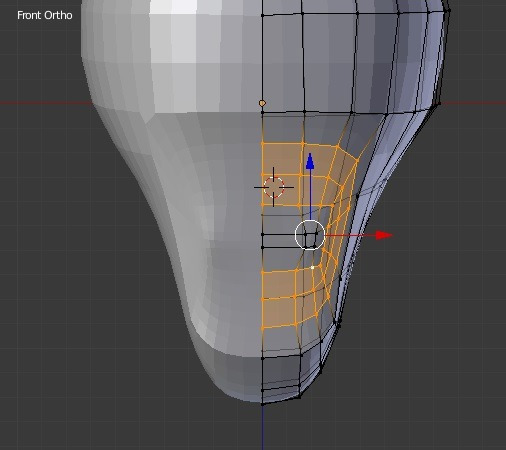This screenshot has width=506, height=450.
Task: Select the vertex just below the origin dot
Action: [262, 113]
